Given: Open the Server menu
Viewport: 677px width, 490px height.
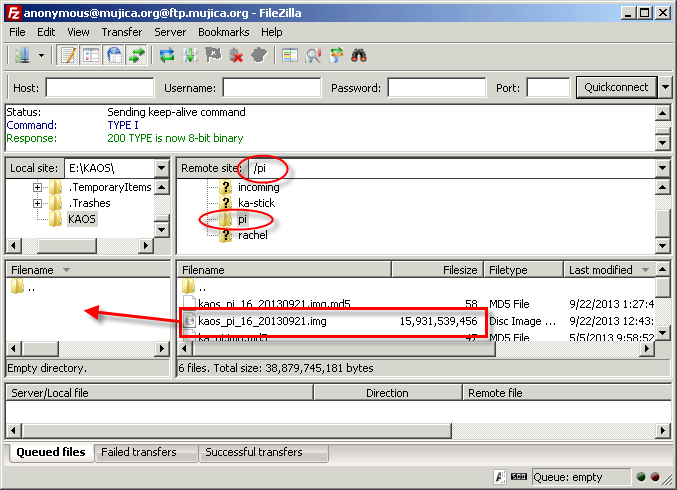Looking at the screenshot, I should pyautogui.click(x=170, y=32).
